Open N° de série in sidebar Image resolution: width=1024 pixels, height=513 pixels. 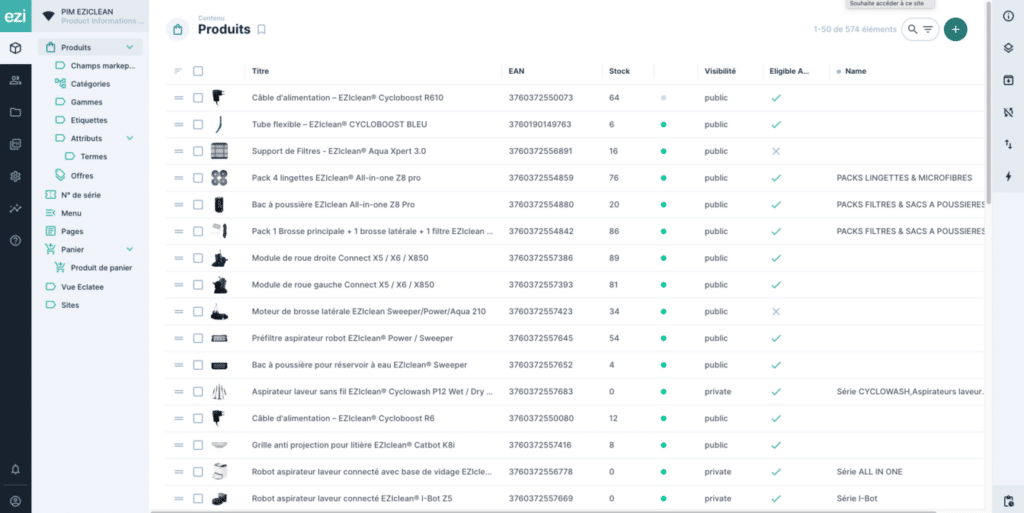pos(81,194)
